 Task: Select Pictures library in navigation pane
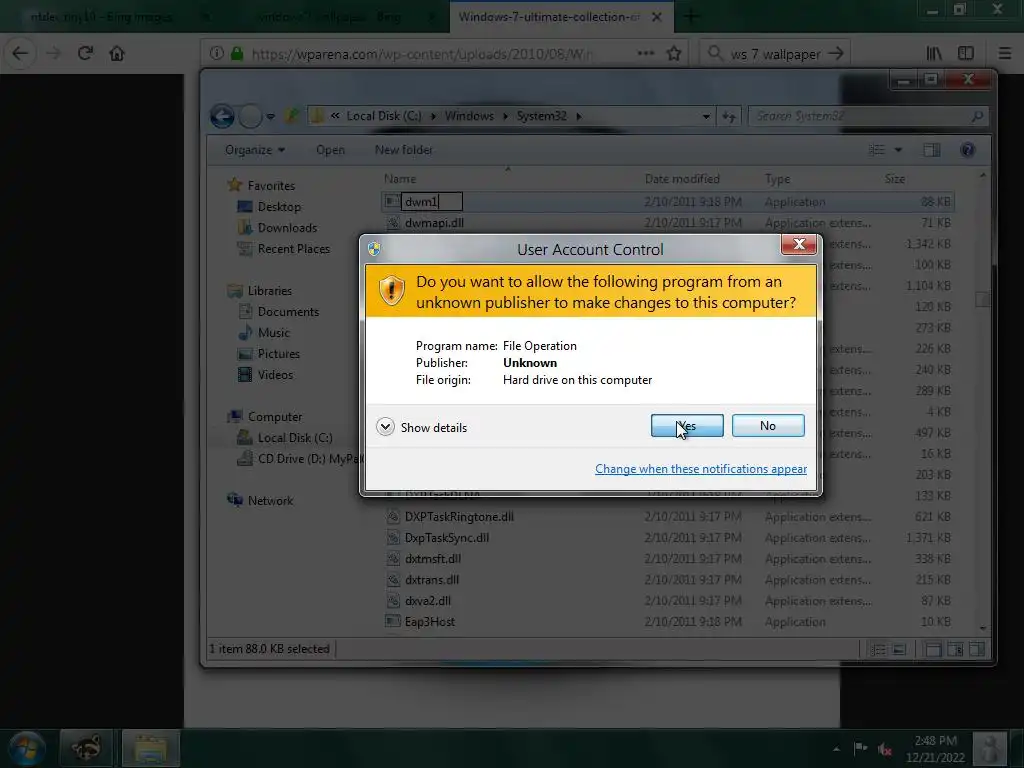[x=278, y=354]
